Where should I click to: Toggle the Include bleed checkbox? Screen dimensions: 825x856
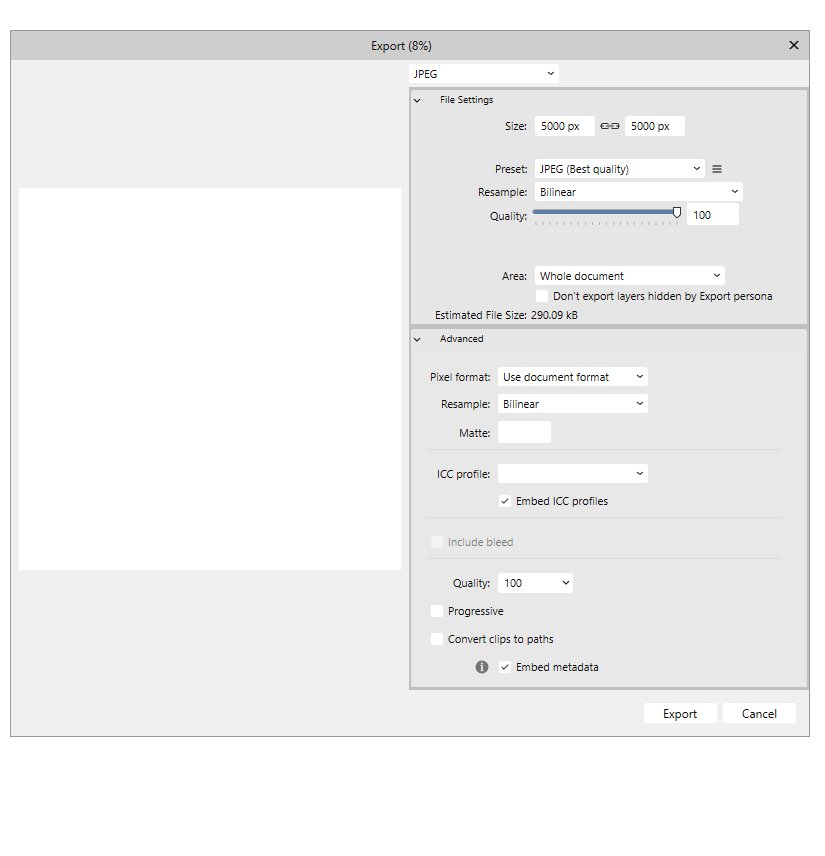pos(437,542)
